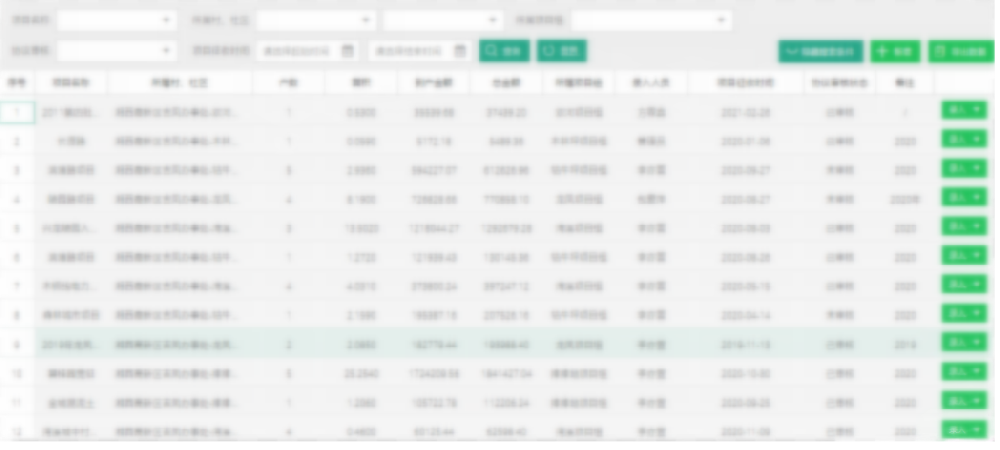Select the highlighted row 9 number cell

17,345
